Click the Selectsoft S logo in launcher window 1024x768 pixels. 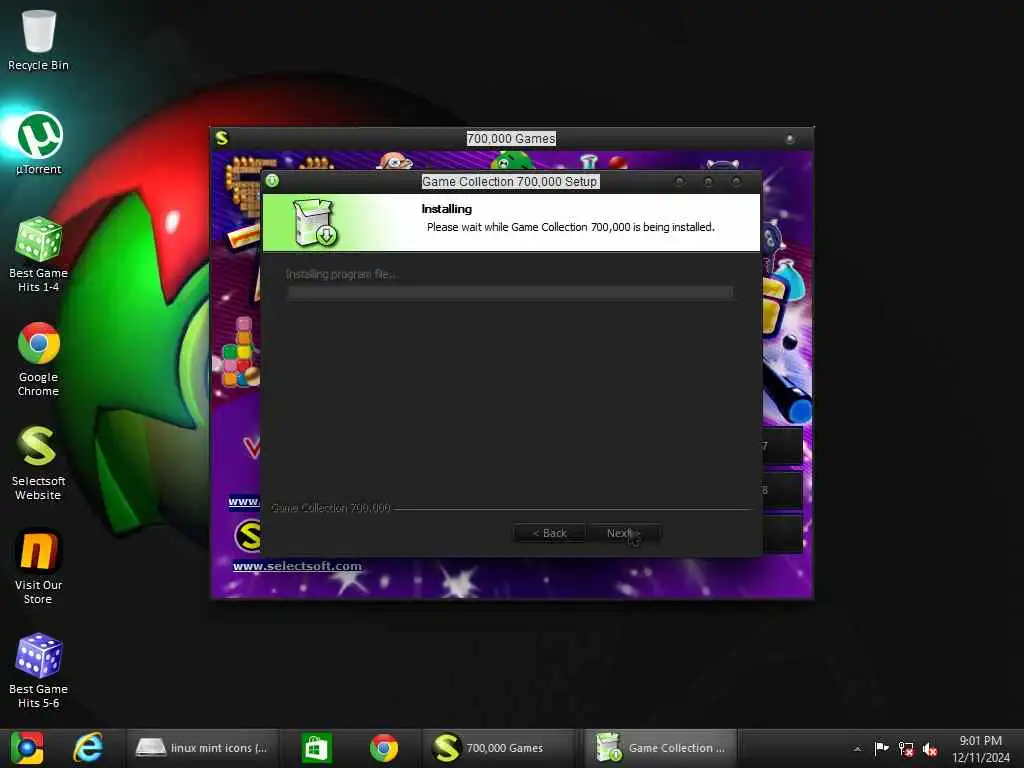click(x=249, y=536)
